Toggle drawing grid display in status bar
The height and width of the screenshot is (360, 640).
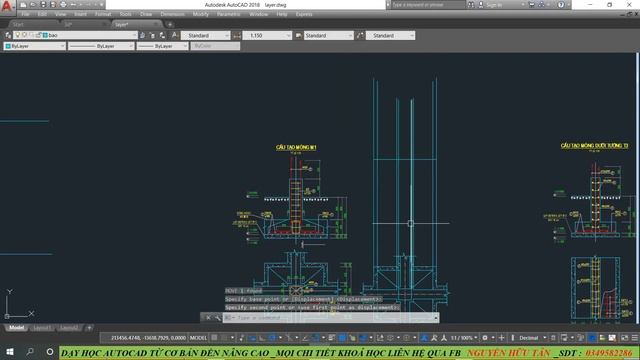pos(214,338)
